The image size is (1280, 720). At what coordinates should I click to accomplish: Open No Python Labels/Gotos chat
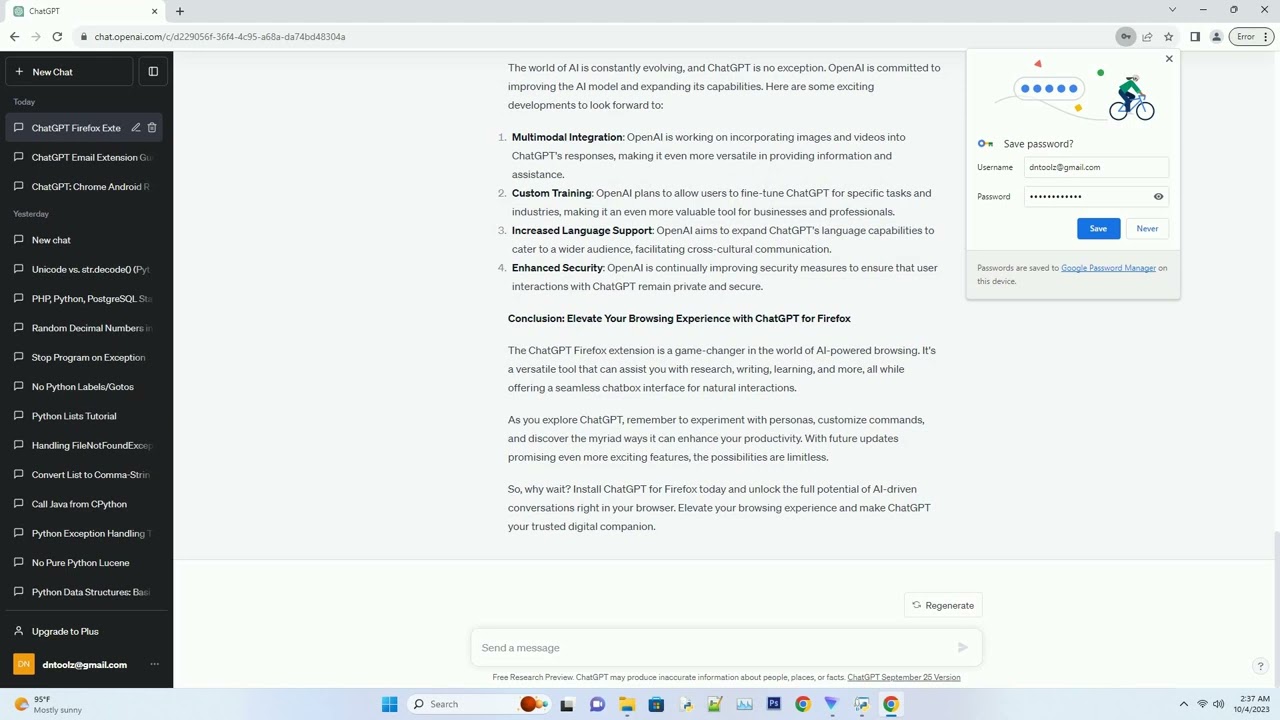point(86,387)
